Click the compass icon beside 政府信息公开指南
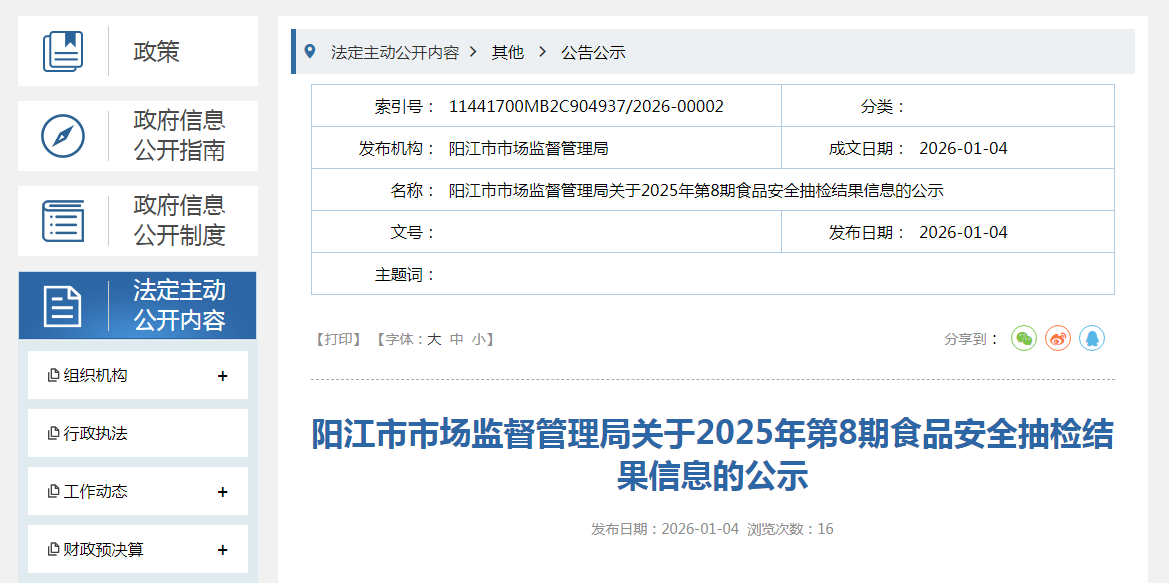Image resolution: width=1169 pixels, height=583 pixels. point(64,136)
